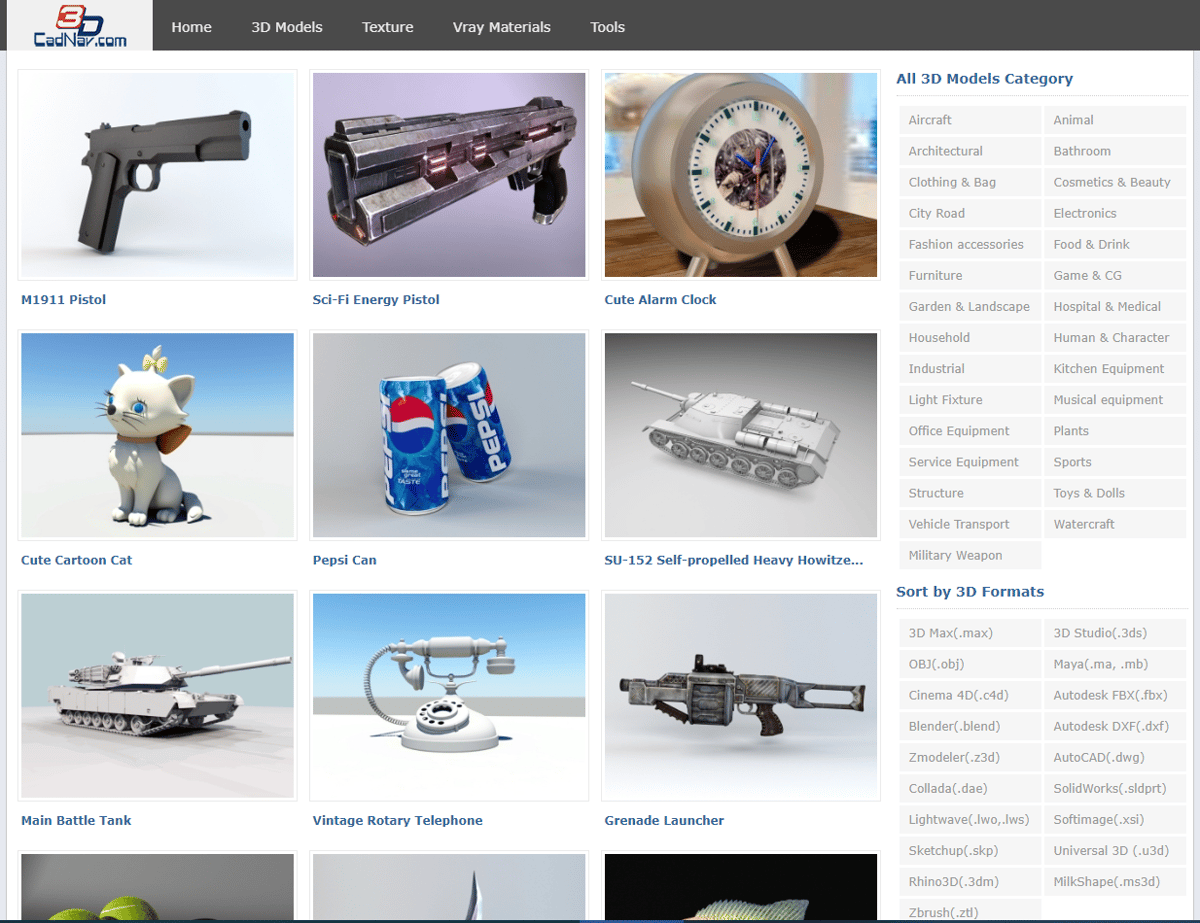Image resolution: width=1200 pixels, height=923 pixels.
Task: Open the Watercraft category
Action: [1115, 524]
